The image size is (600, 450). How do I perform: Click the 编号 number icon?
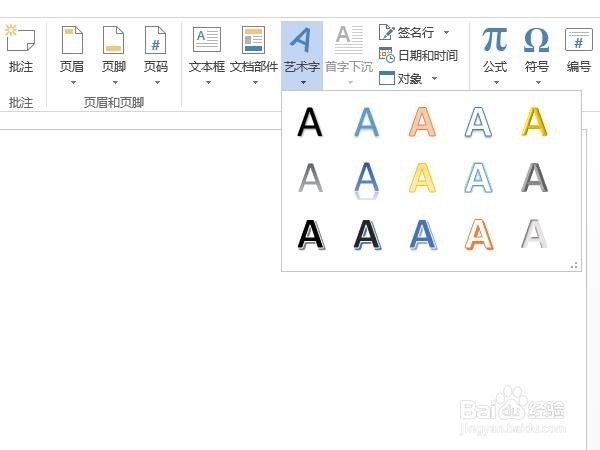[x=579, y=39]
